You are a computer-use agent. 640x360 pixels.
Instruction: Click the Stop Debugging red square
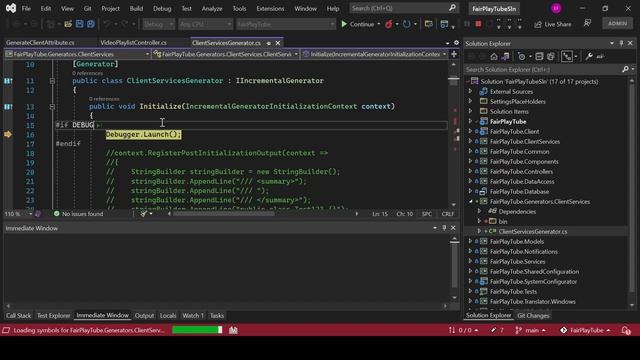tap(478, 24)
